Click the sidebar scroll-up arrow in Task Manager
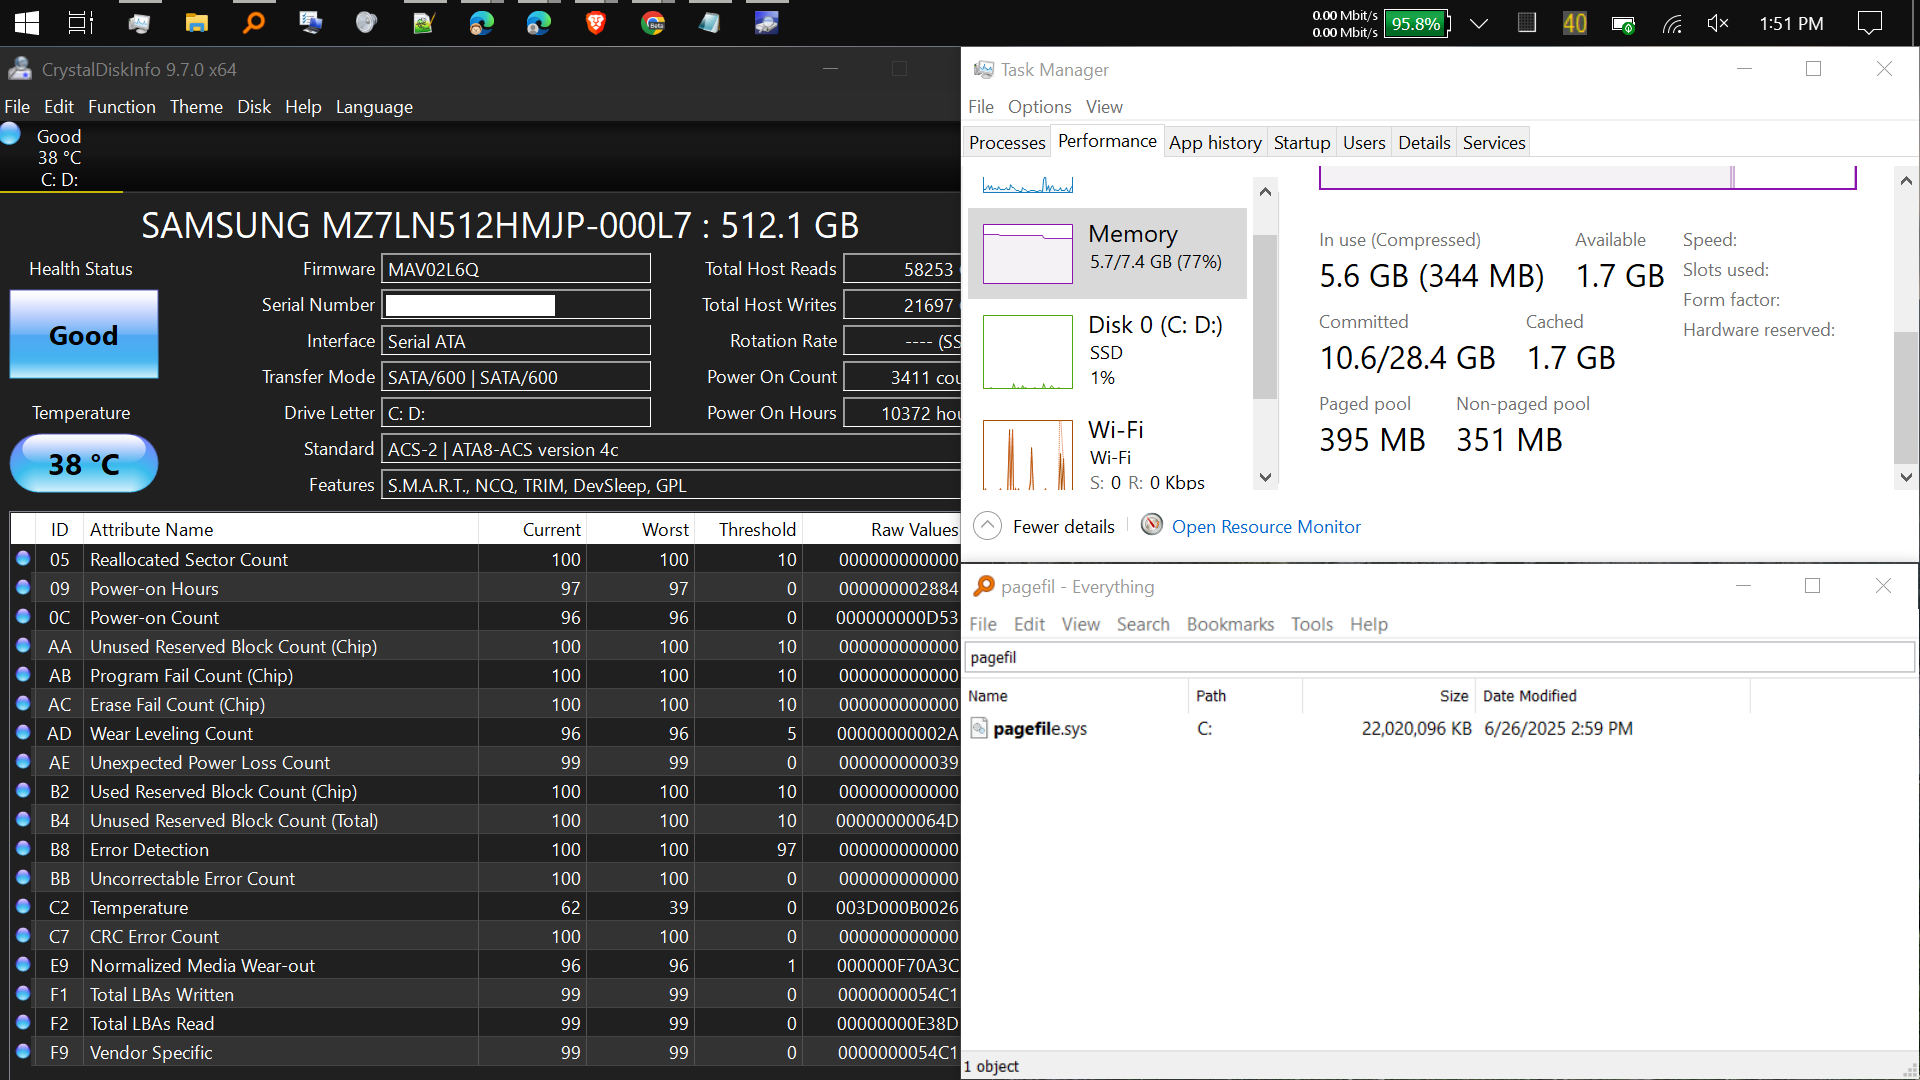Screen dimensions: 1920x1080 tap(1265, 192)
